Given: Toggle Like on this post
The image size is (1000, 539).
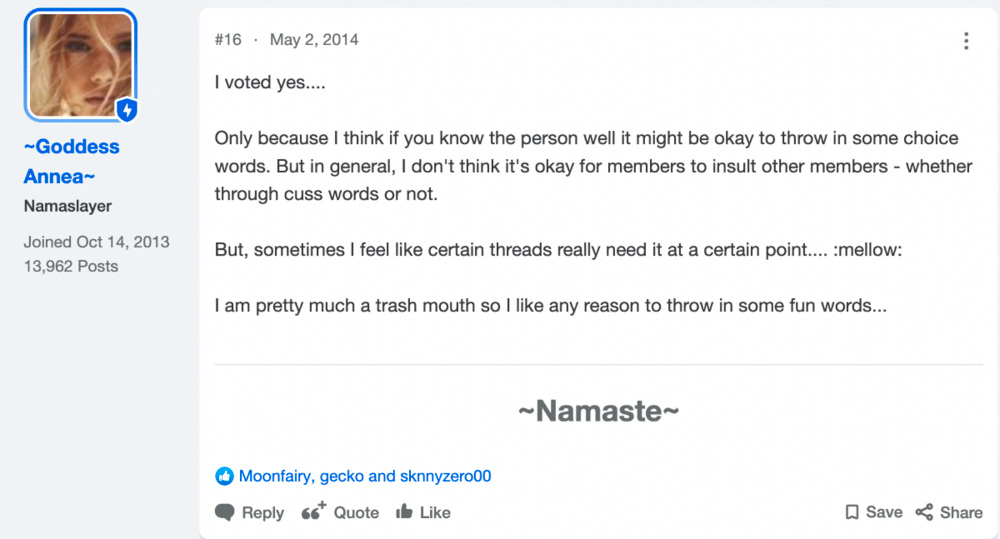Looking at the screenshot, I should point(423,512).
